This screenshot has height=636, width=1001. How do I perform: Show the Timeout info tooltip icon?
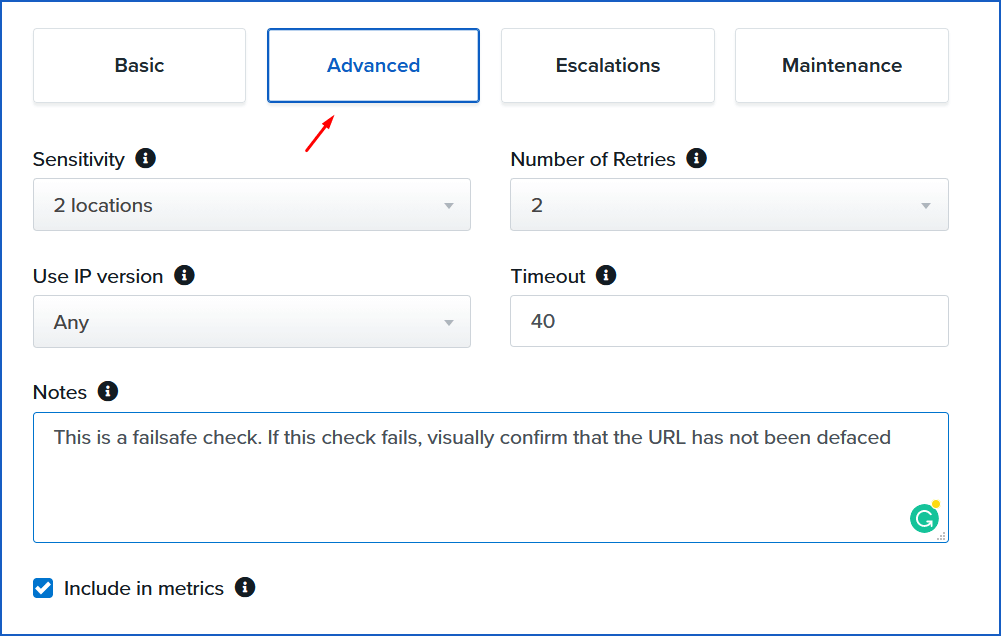coord(606,275)
